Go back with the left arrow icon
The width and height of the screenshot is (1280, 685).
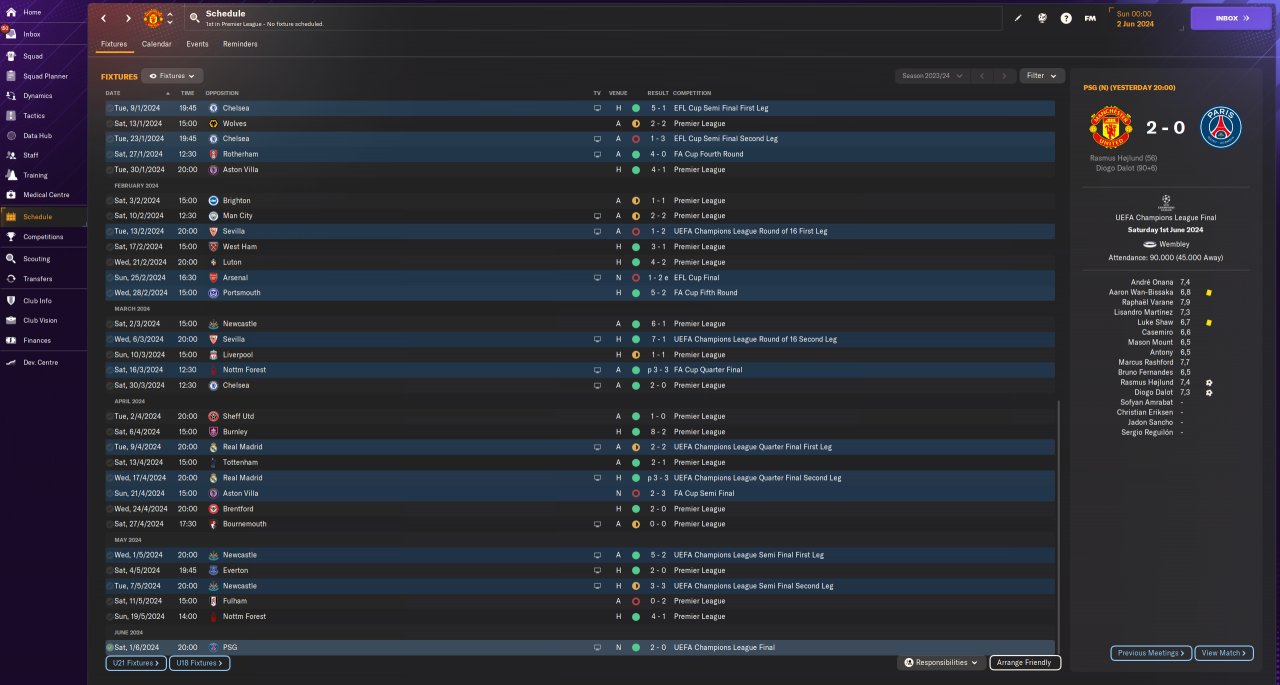(x=103, y=18)
